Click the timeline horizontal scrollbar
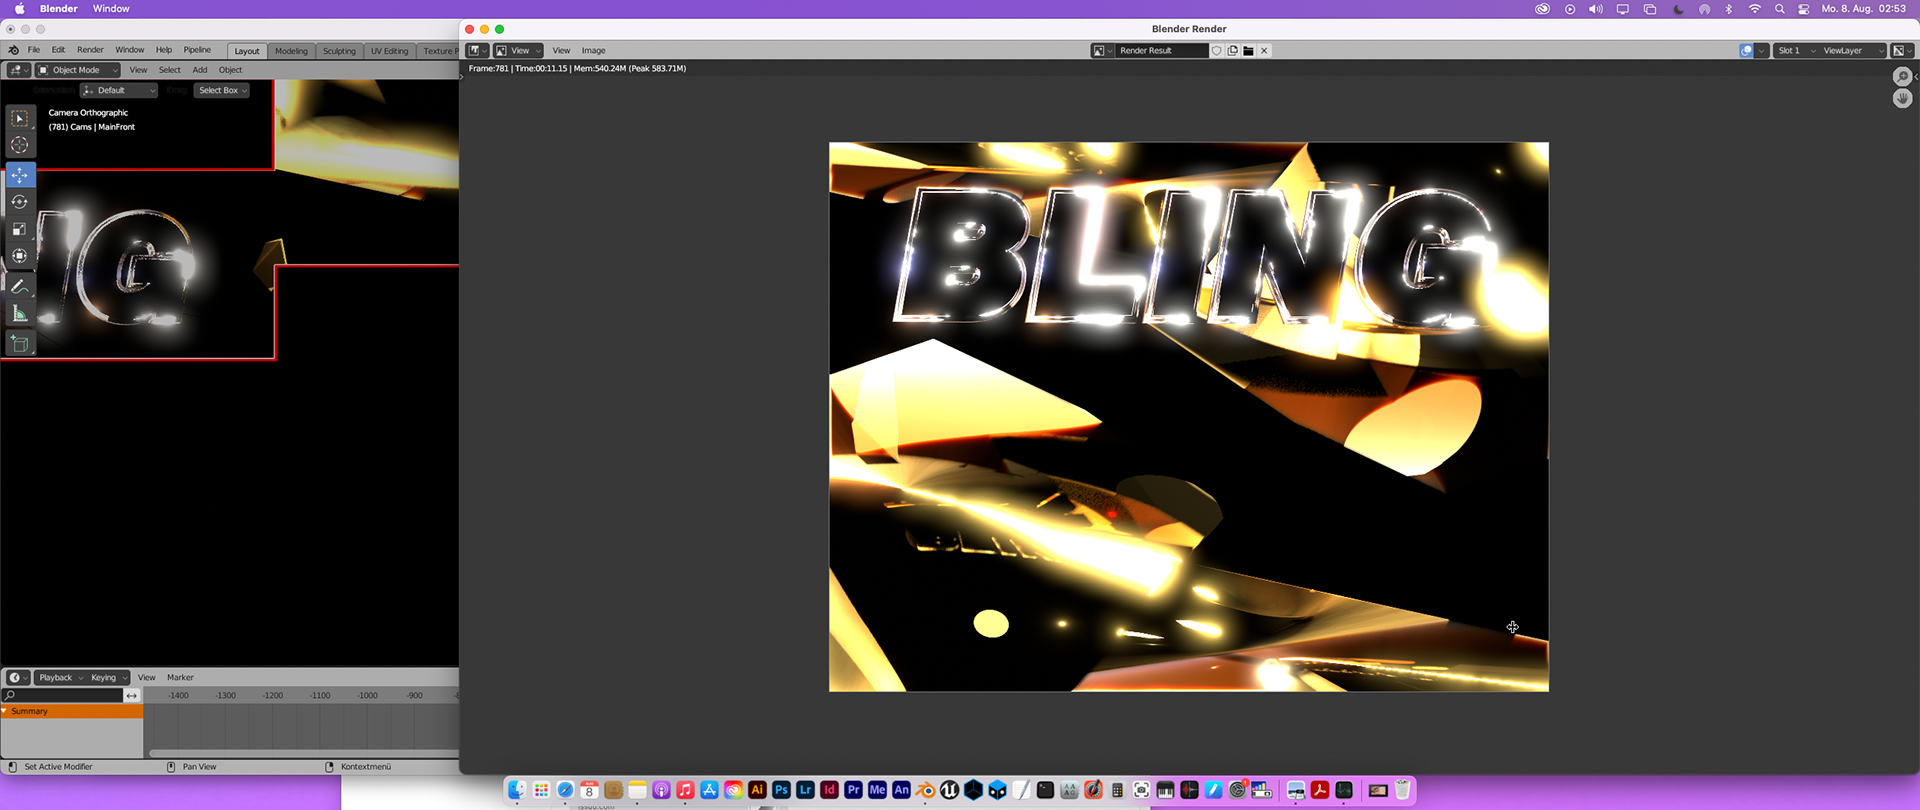The height and width of the screenshot is (810, 1920). 303,753
